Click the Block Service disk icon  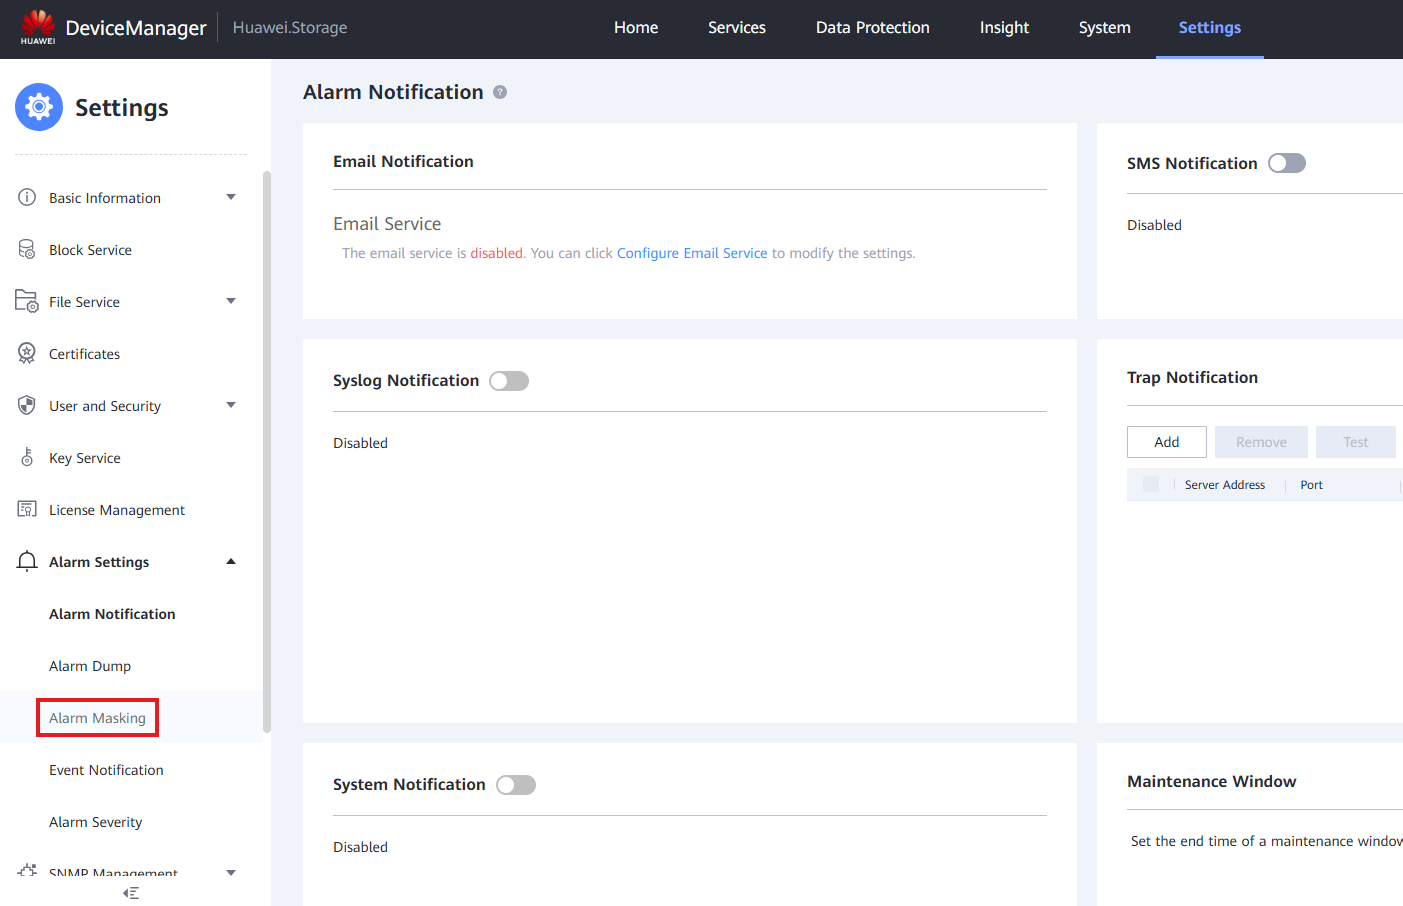pyautogui.click(x=27, y=250)
